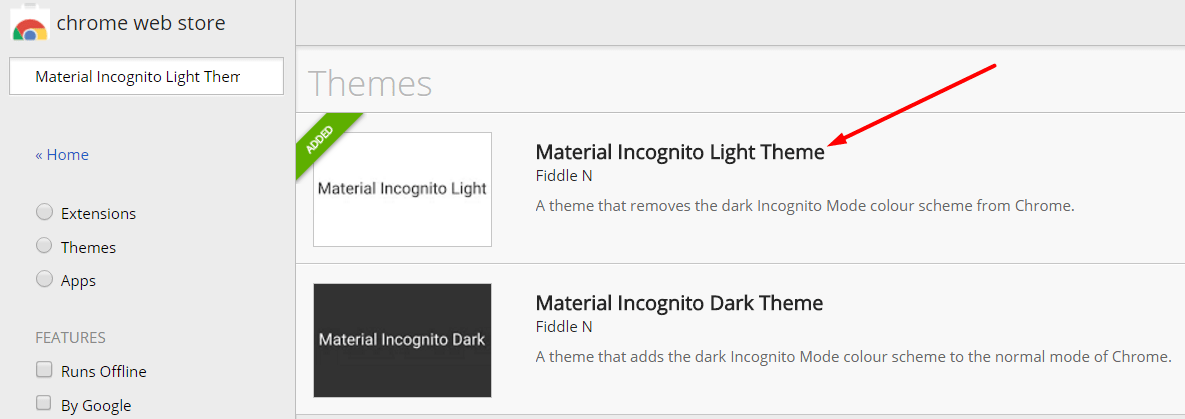Click the store search input field
Screen dimensions: 1185x419
[x=146, y=76]
